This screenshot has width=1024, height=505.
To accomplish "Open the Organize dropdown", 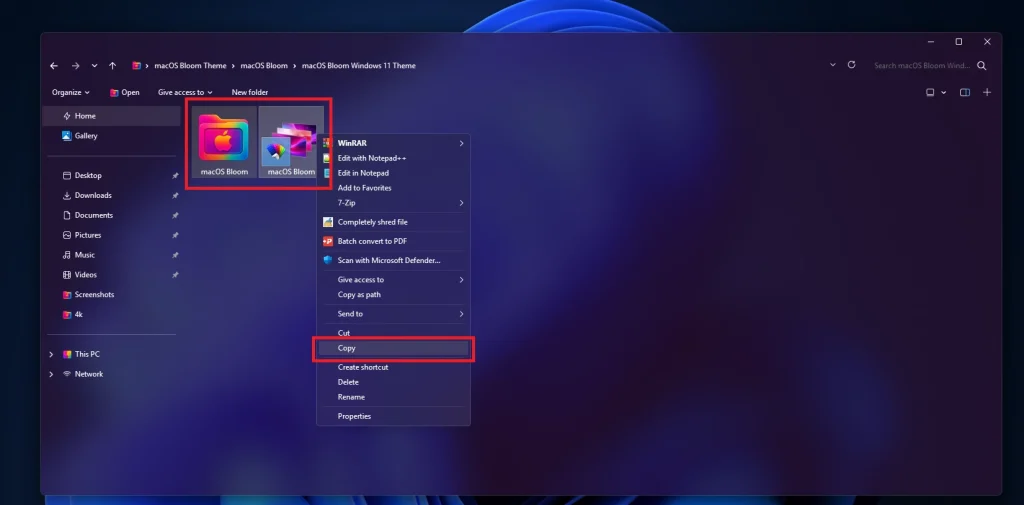I will pyautogui.click(x=71, y=93).
